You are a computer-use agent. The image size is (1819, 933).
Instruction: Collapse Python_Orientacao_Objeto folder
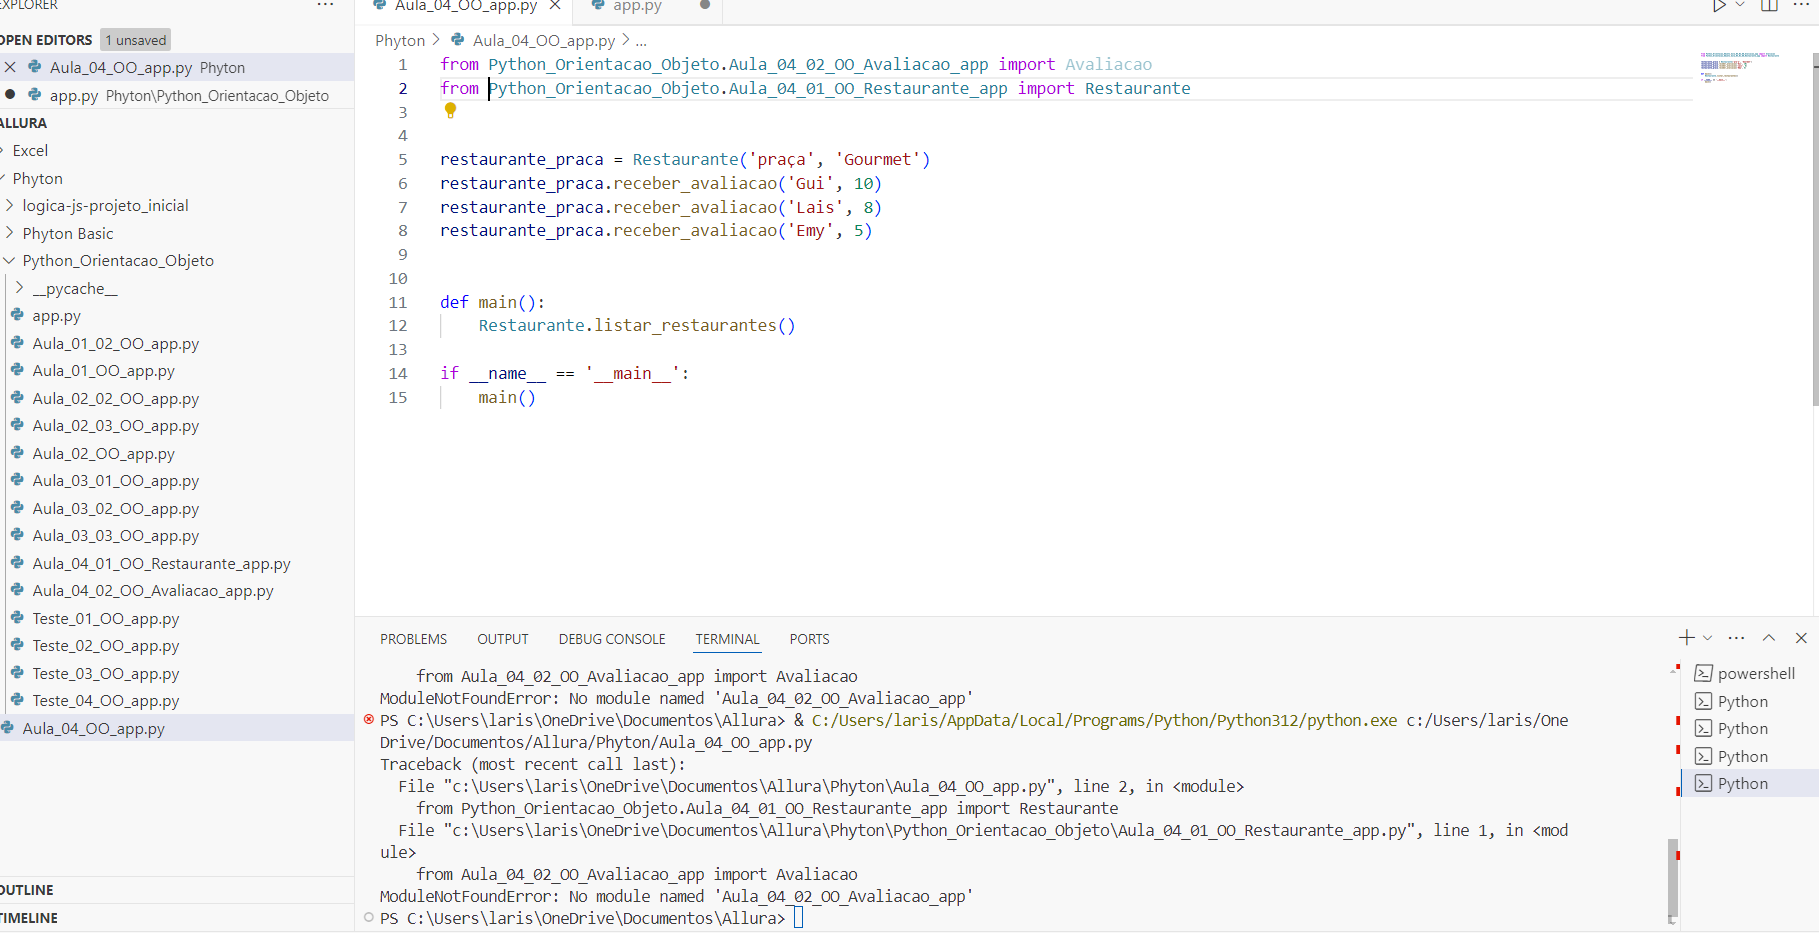click(118, 261)
